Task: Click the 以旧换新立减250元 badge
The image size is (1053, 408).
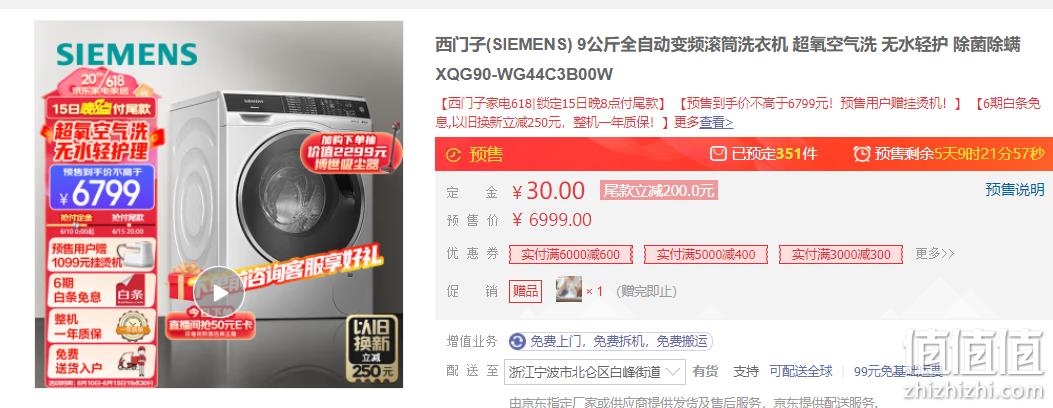Action: pos(371,348)
